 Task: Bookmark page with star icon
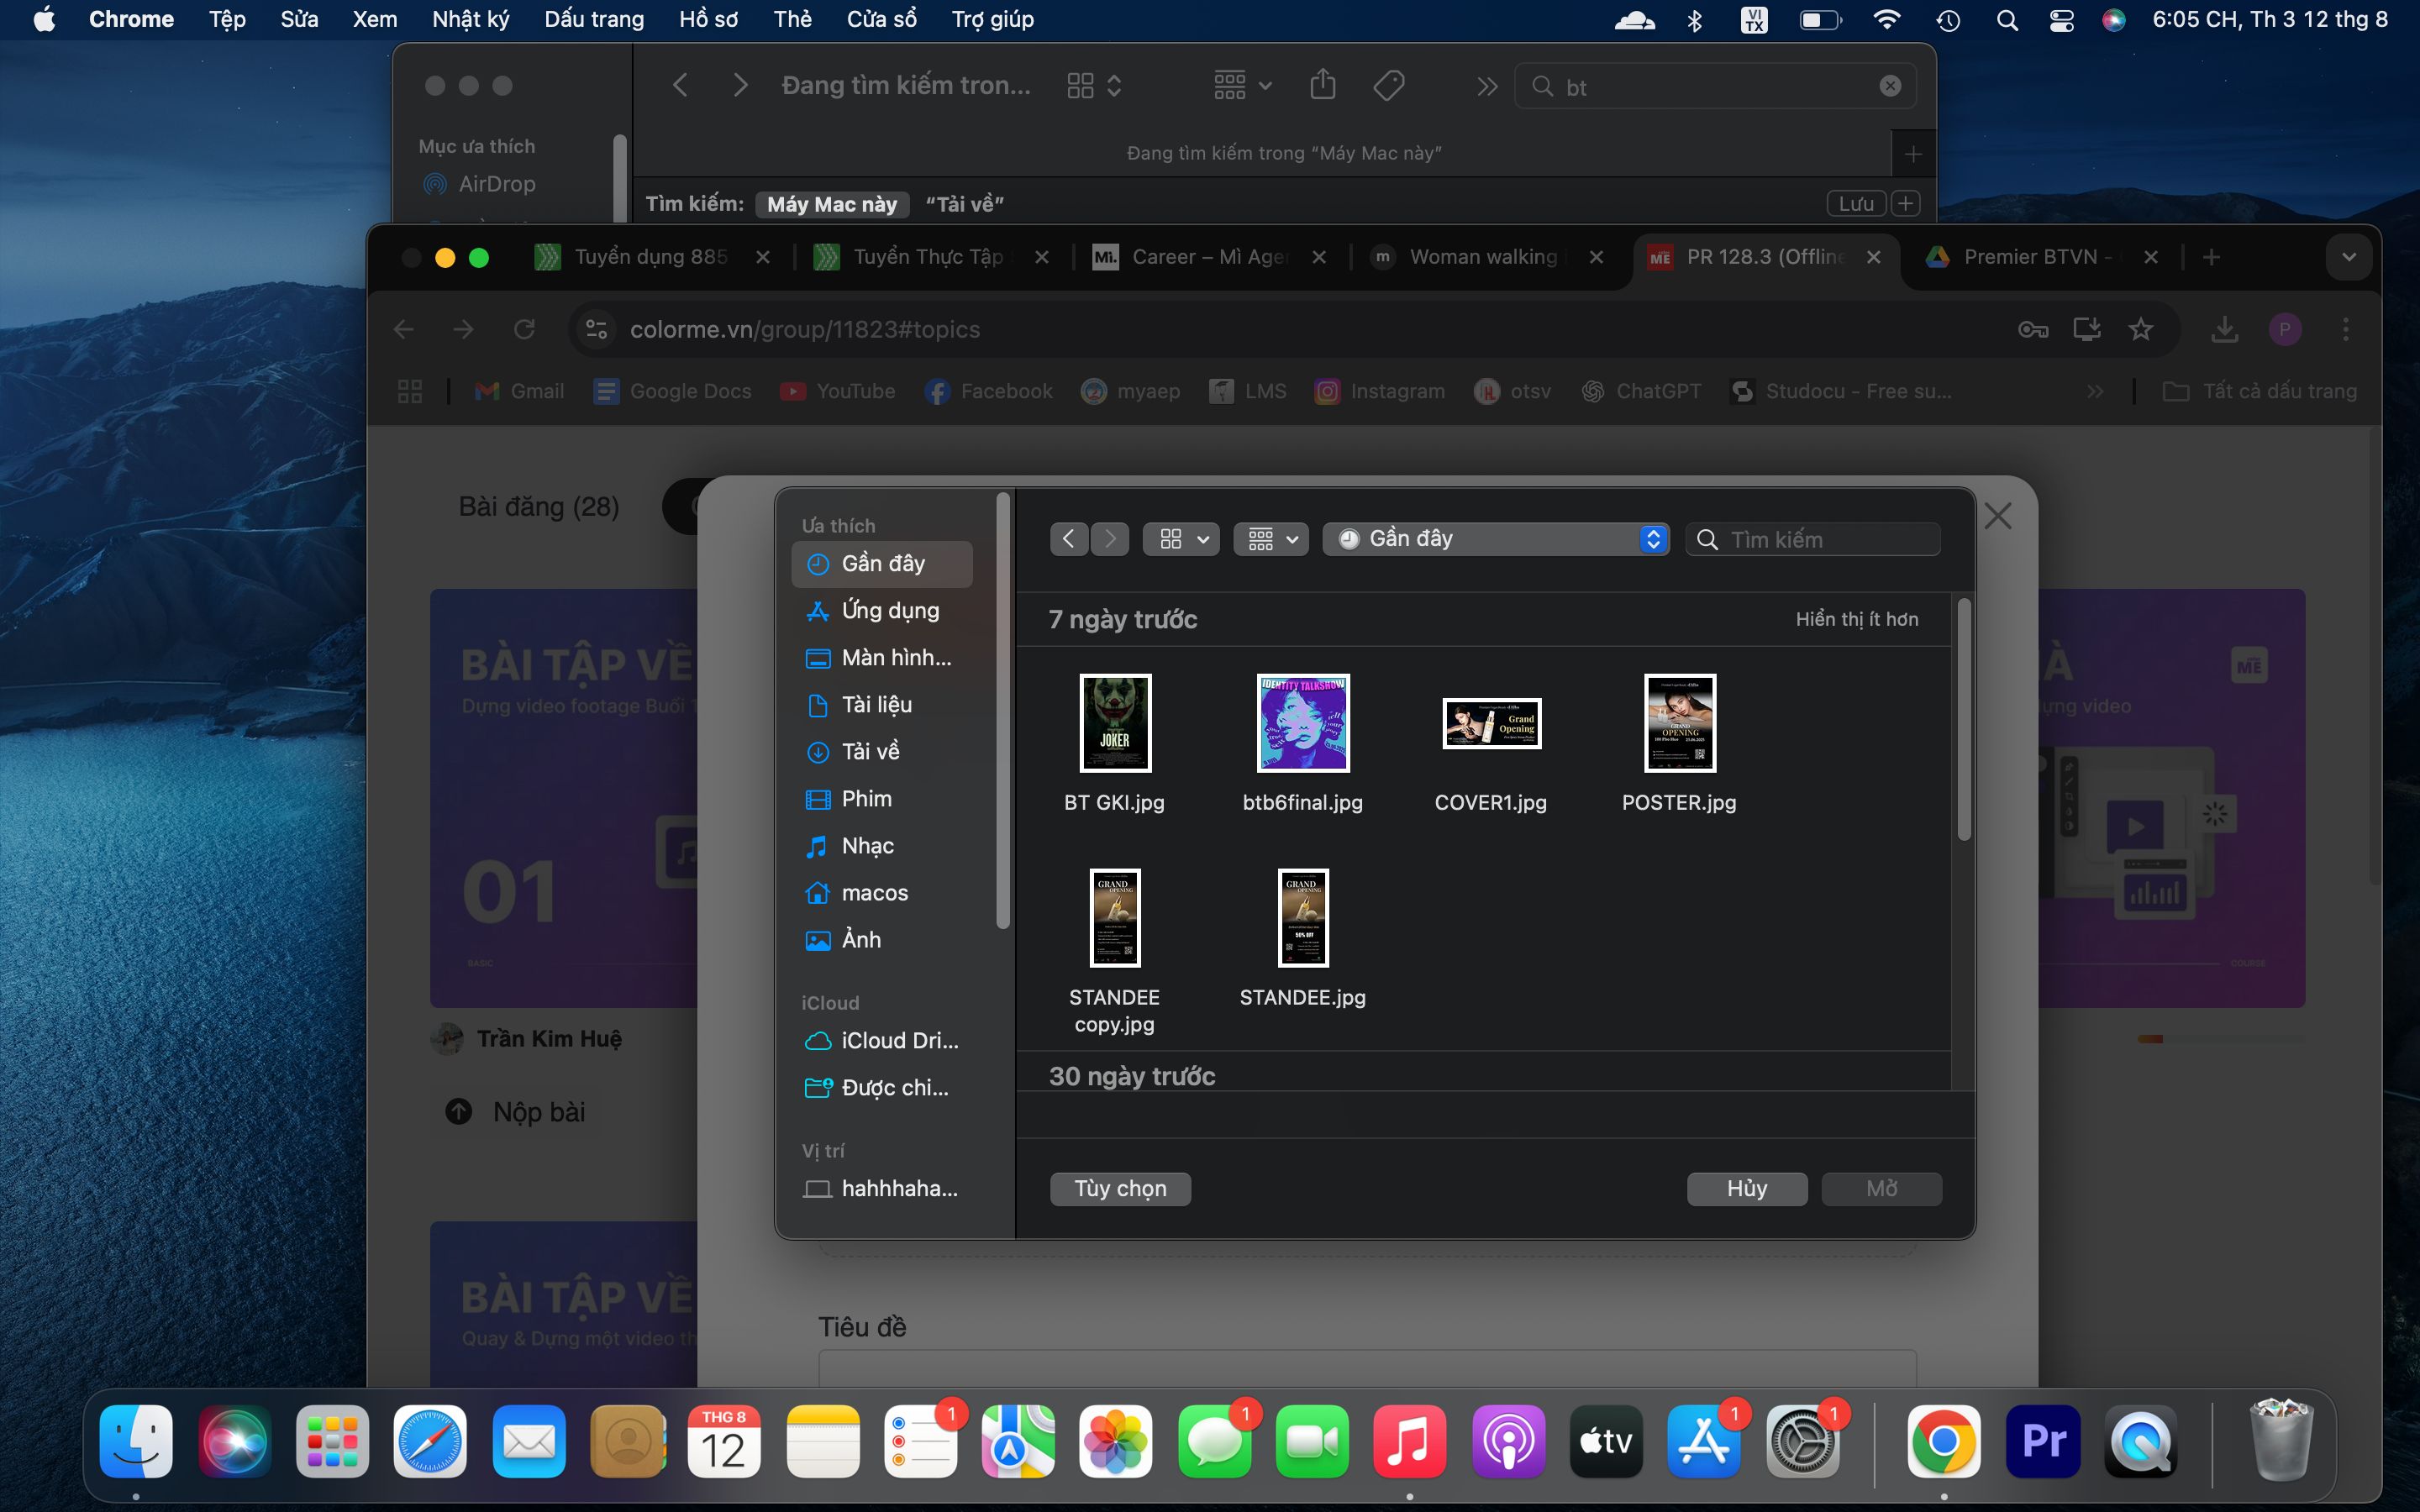click(2141, 330)
